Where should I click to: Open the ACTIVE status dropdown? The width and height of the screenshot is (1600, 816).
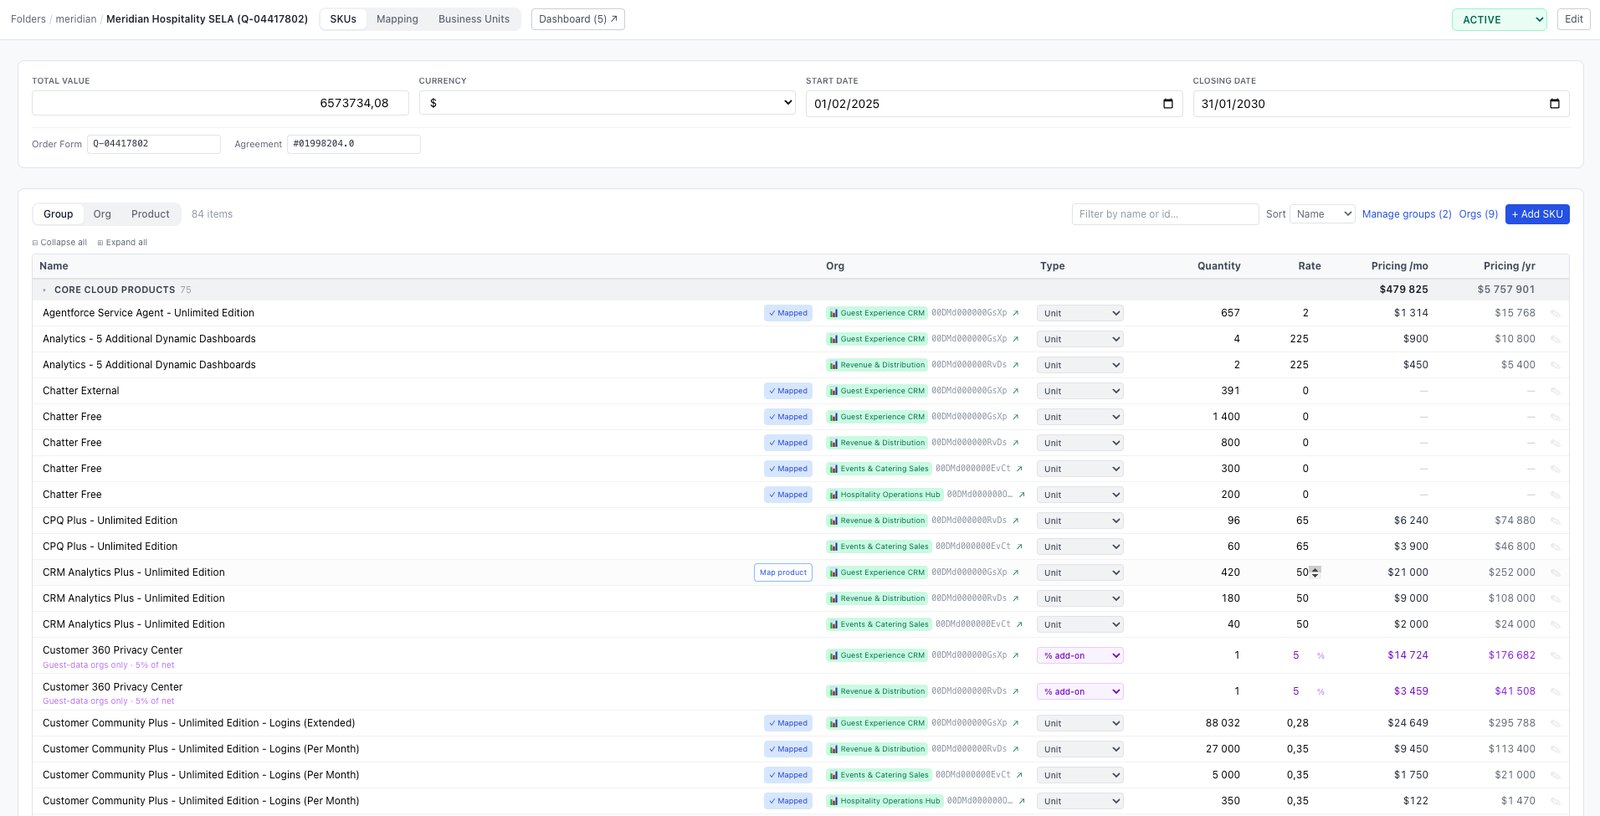click(x=1499, y=19)
